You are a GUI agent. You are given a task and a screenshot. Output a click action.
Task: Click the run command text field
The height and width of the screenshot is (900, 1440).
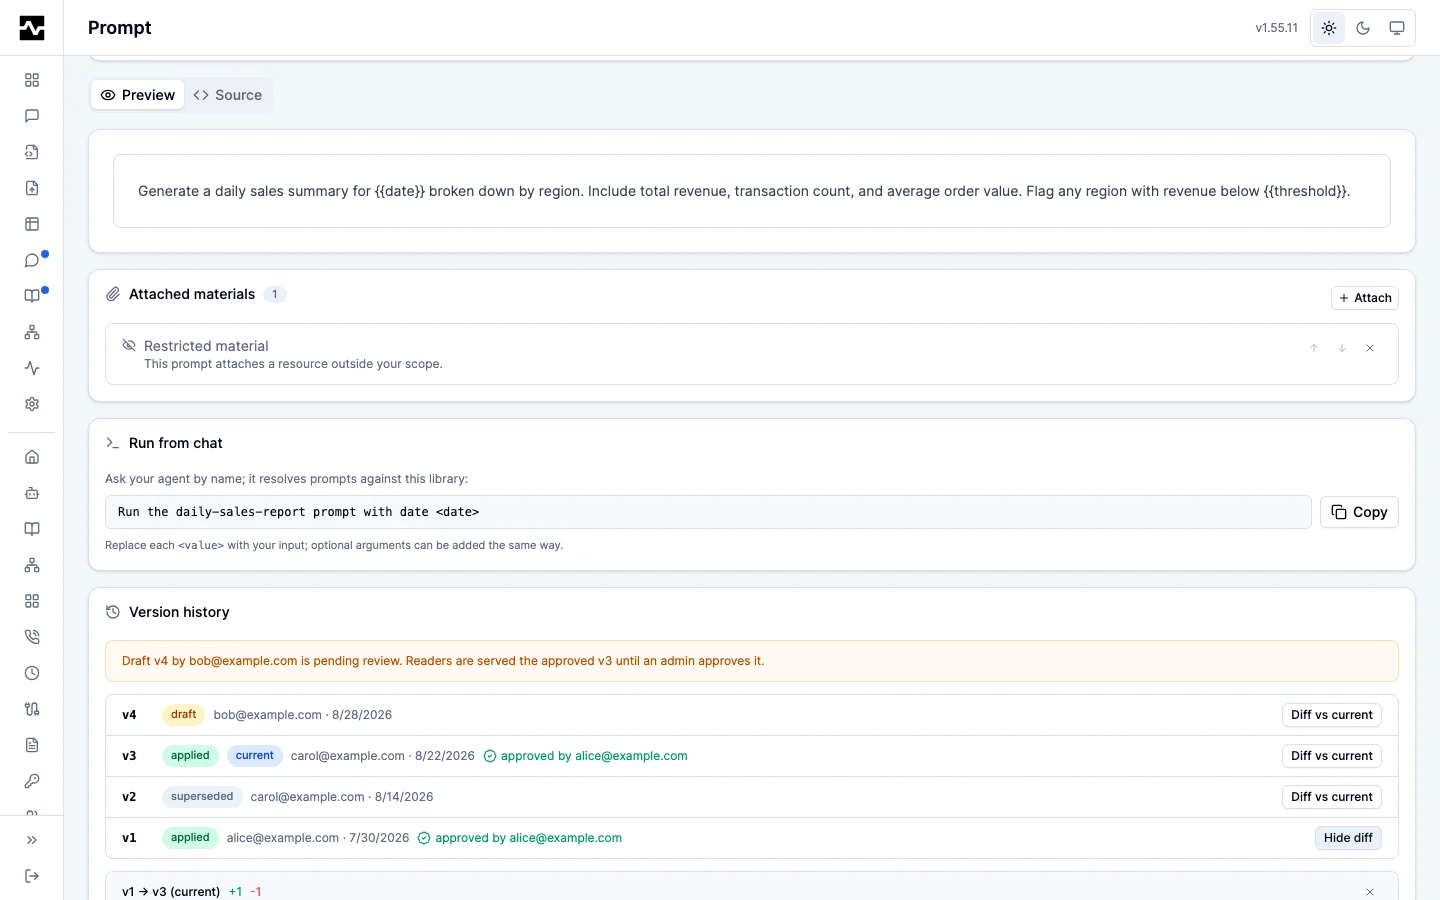(x=708, y=512)
